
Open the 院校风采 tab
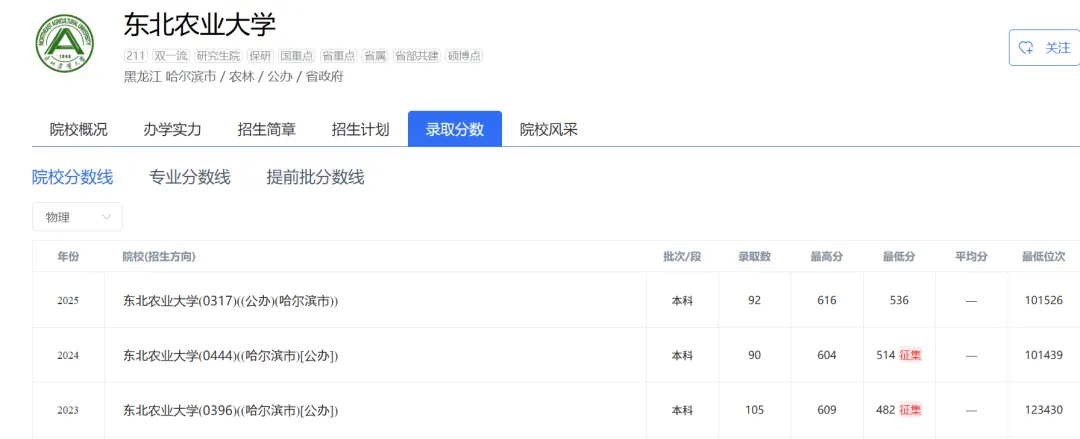point(548,130)
